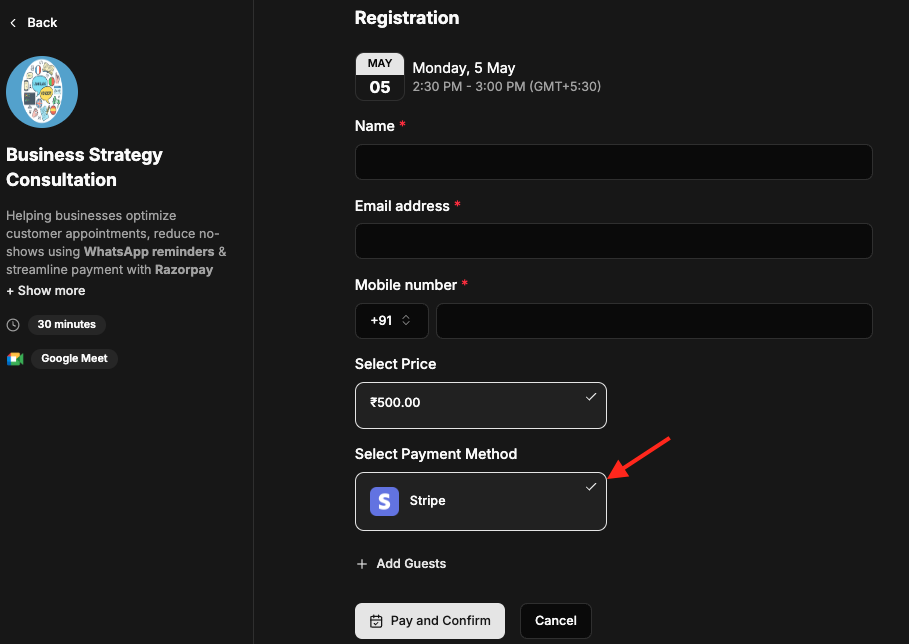
Task: Focus the Email address input field
Action: (613, 241)
